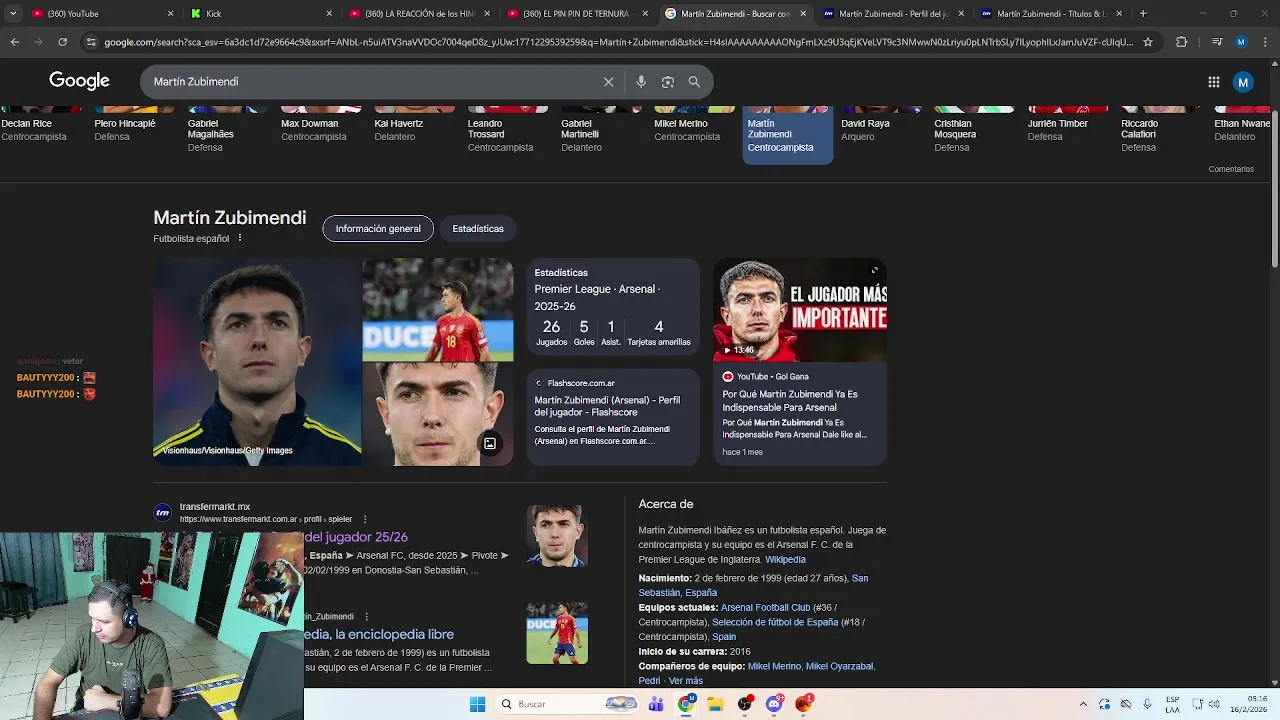Open the browser extensions puzzle icon
Image resolution: width=1280 pixels, height=720 pixels.
point(1181,42)
